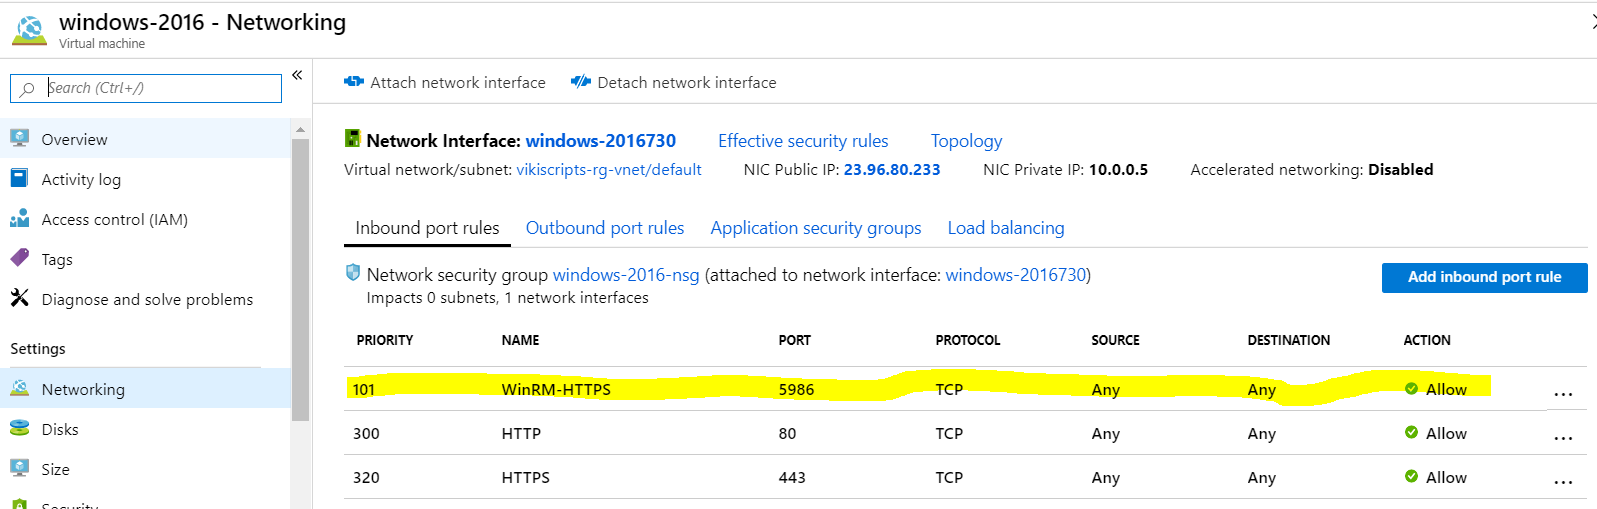Click the green Network Interface icon
Screen dimensions: 1597x509
[352, 139]
